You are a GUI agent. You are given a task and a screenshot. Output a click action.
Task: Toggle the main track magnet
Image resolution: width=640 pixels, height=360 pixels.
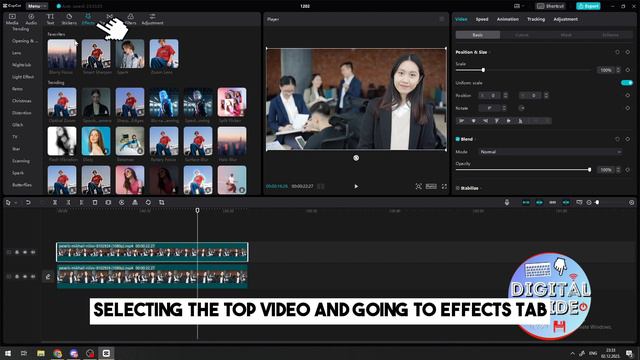pos(526,202)
